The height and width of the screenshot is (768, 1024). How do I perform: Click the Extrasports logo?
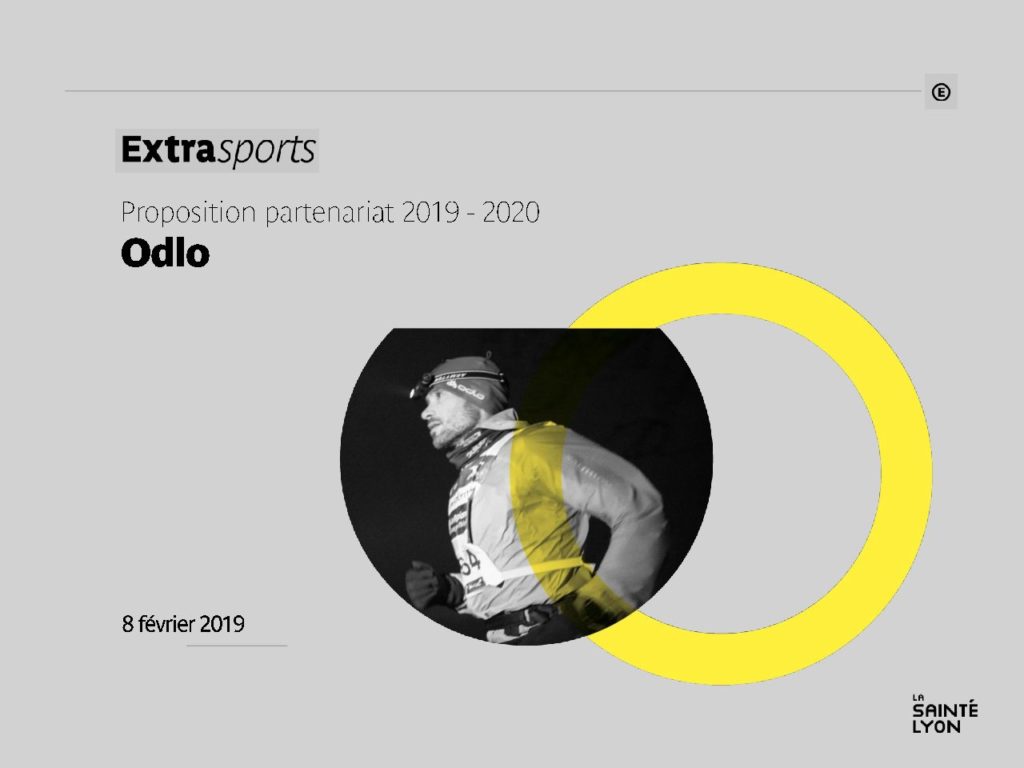point(217,151)
